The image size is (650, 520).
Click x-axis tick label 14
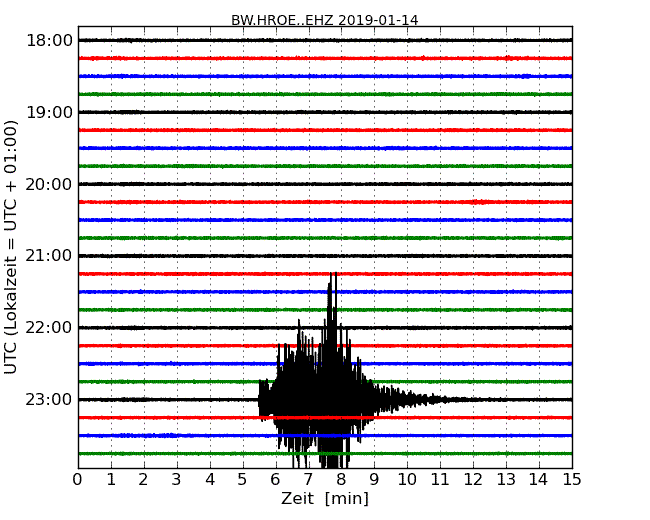[x=539, y=480]
